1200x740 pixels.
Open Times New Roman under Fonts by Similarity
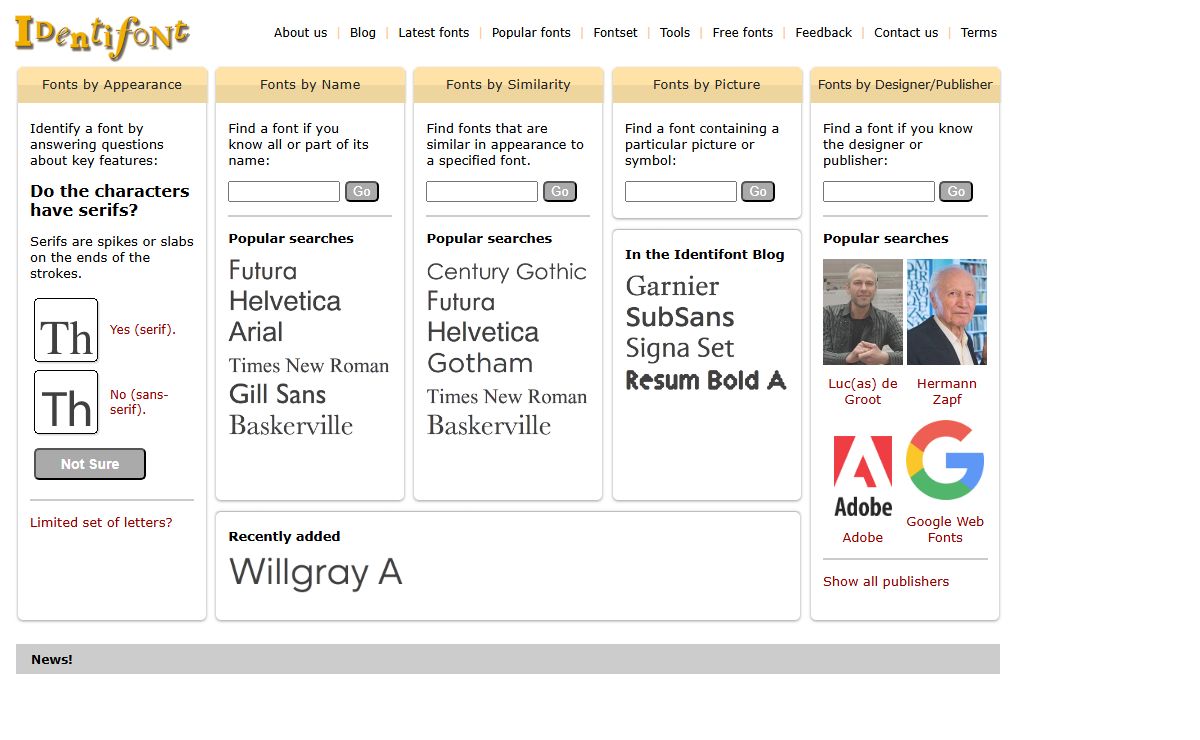[507, 396]
